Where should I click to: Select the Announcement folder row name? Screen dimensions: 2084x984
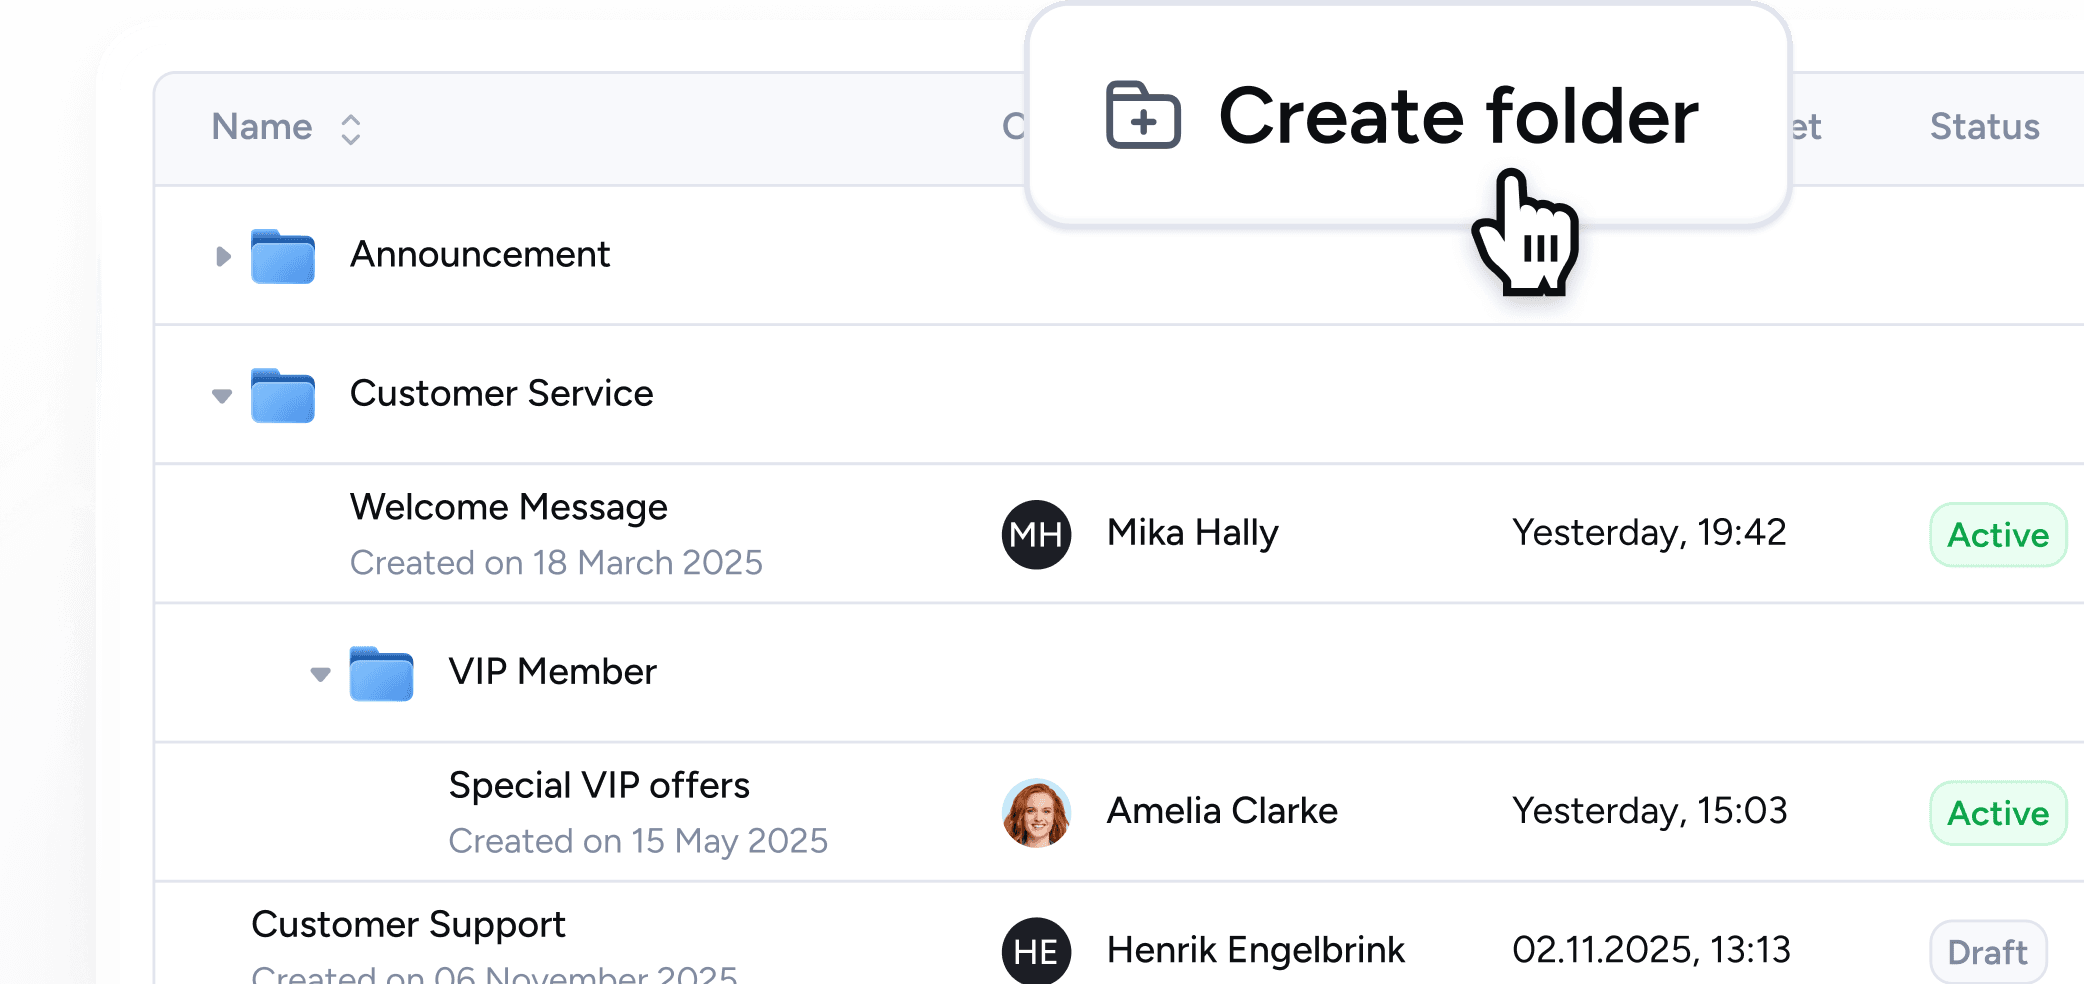(479, 255)
